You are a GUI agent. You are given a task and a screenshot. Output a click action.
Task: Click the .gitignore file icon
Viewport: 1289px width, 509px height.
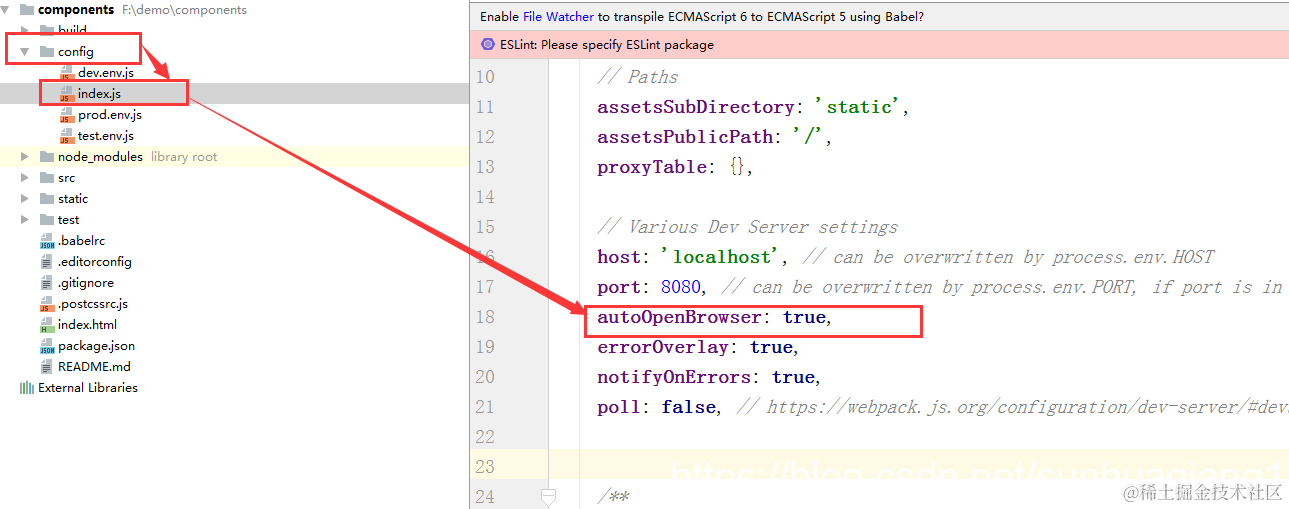(x=47, y=283)
